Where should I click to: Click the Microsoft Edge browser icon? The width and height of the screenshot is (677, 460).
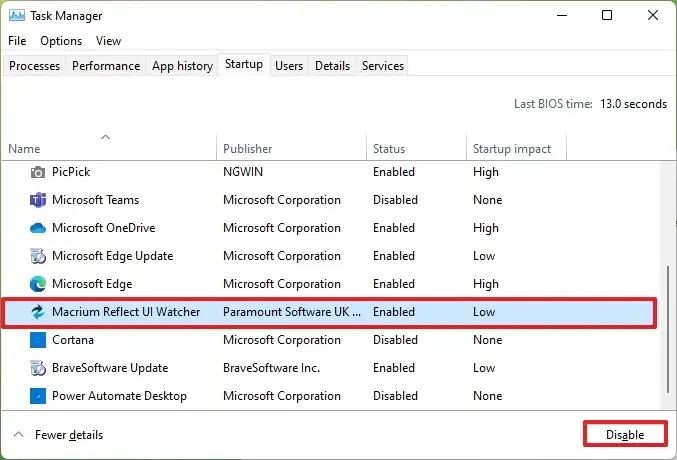[x=38, y=284]
